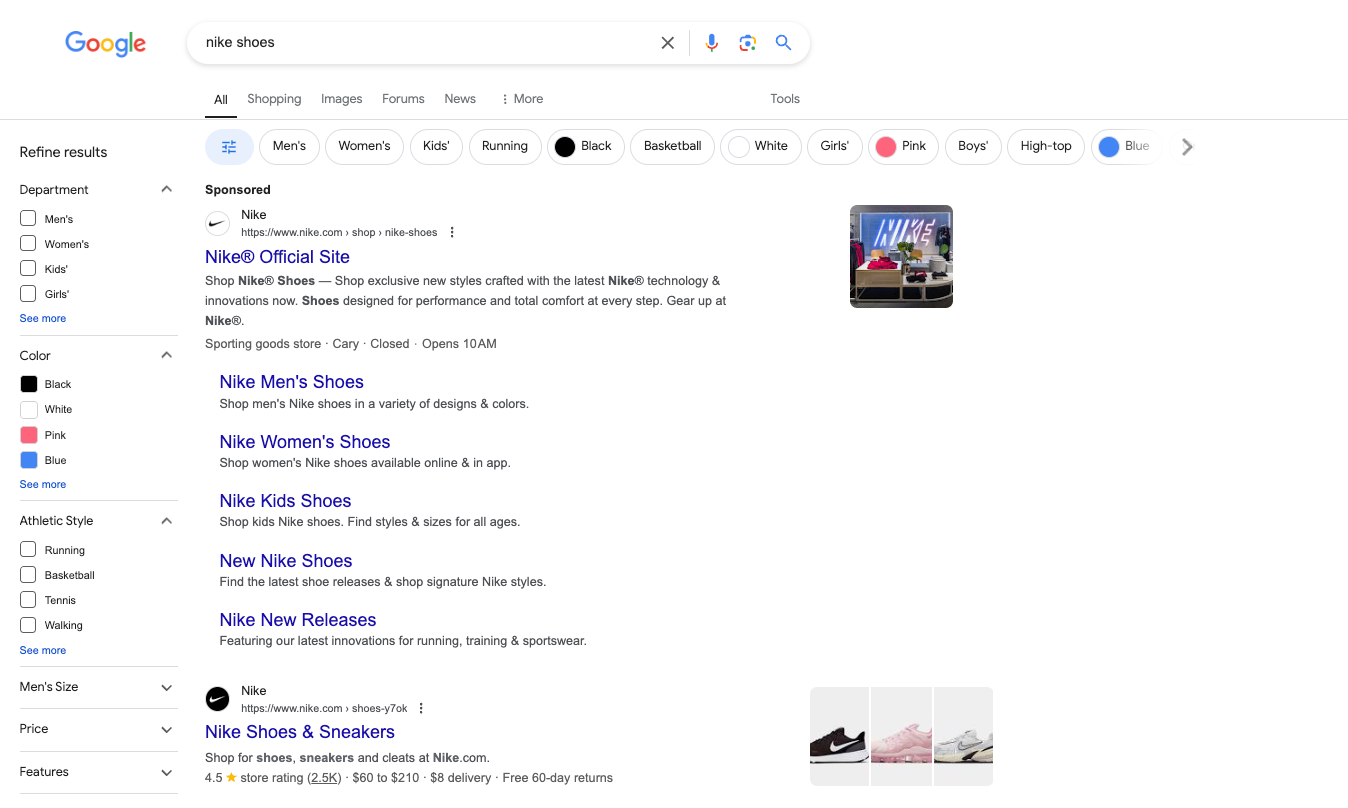This screenshot has height=808, width=1348.
Task: Switch to the Shopping tab
Action: 274,98
